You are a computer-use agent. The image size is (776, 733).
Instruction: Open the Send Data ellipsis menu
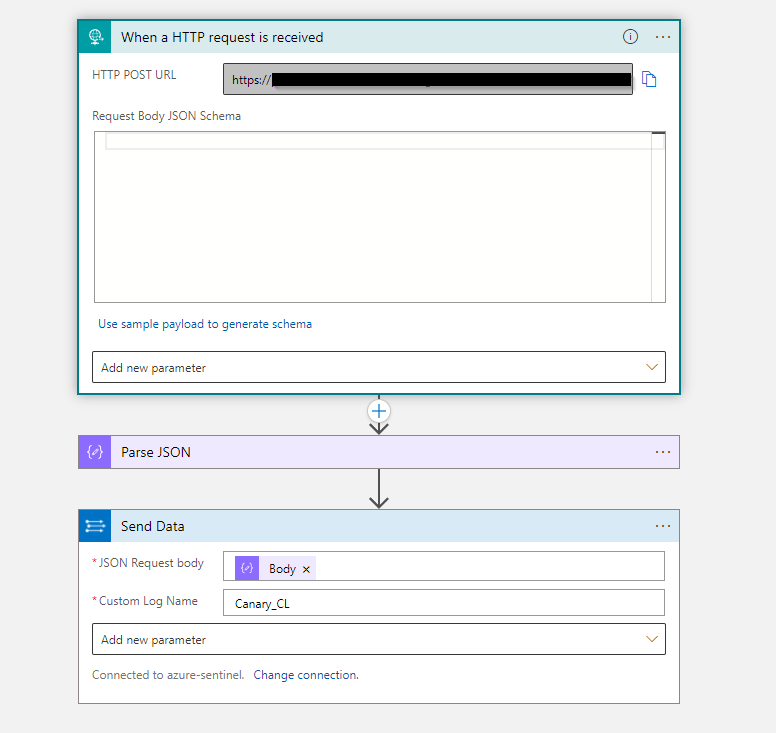[x=663, y=526]
